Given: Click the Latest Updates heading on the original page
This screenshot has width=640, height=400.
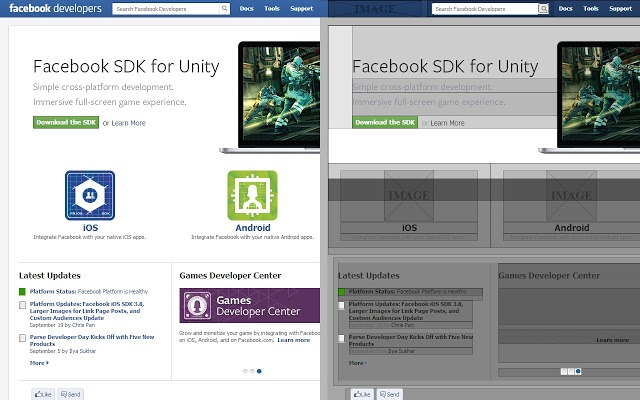Looking at the screenshot, I should (50, 276).
